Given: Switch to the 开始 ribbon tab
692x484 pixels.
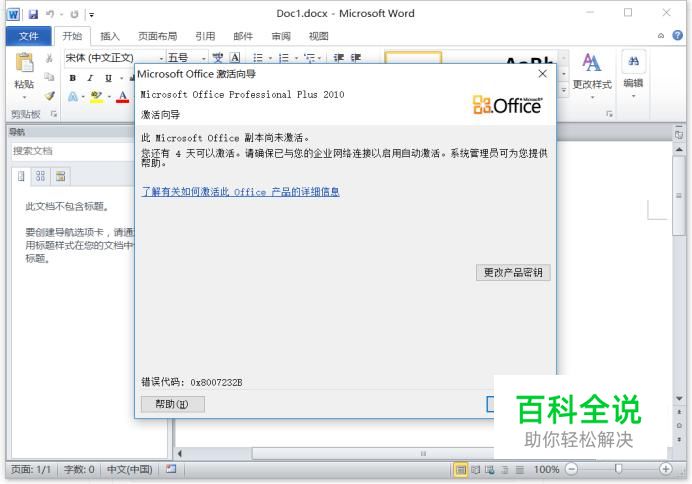Looking at the screenshot, I should pyautogui.click(x=72, y=36).
